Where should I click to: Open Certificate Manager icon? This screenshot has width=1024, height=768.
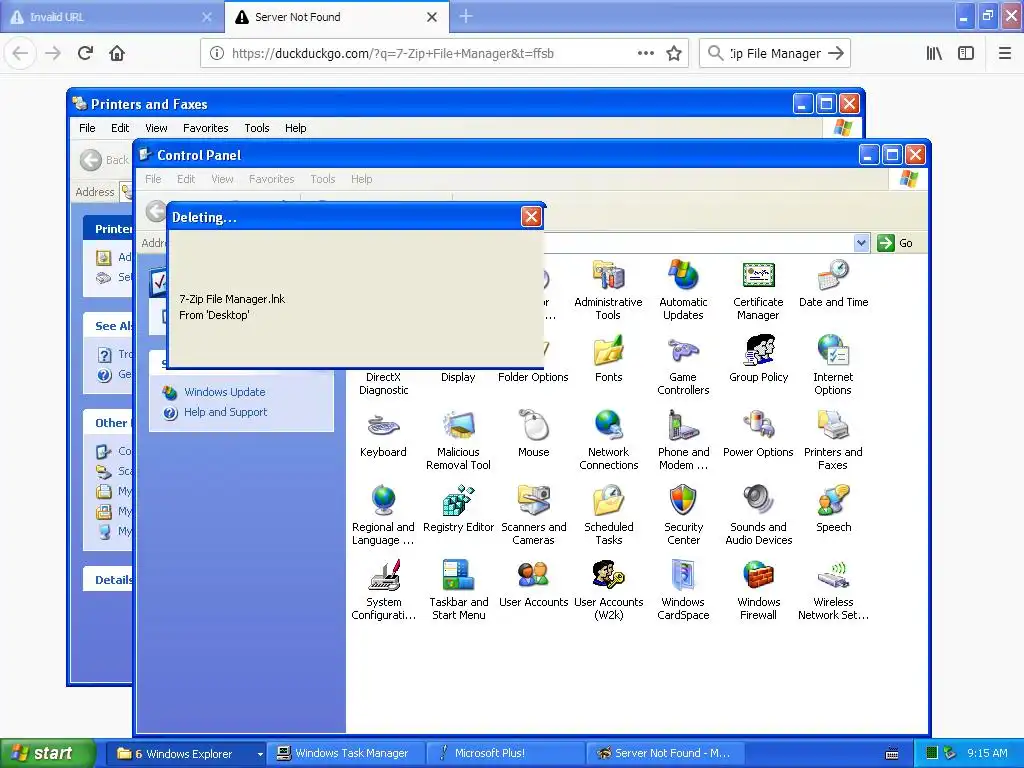point(758,289)
